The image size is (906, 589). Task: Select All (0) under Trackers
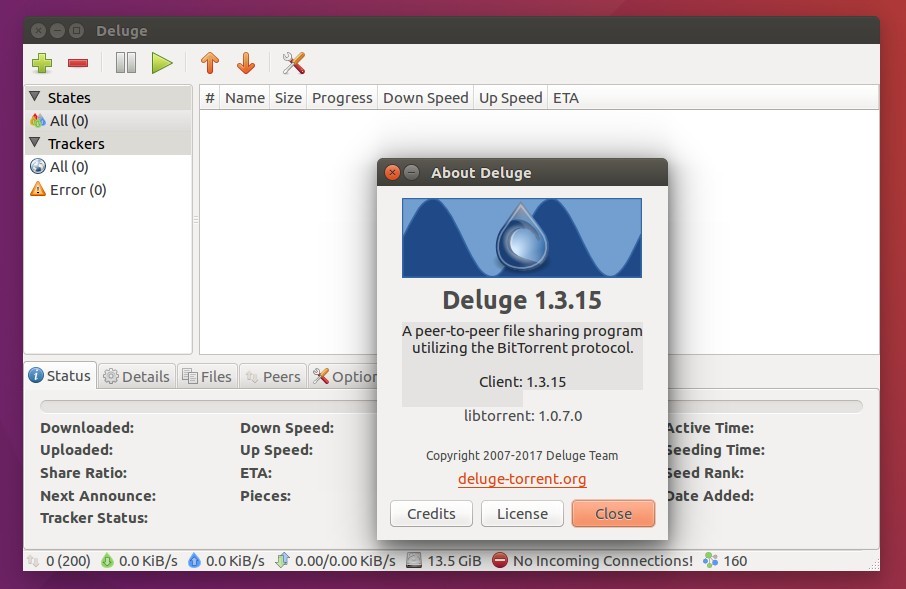pos(108,167)
